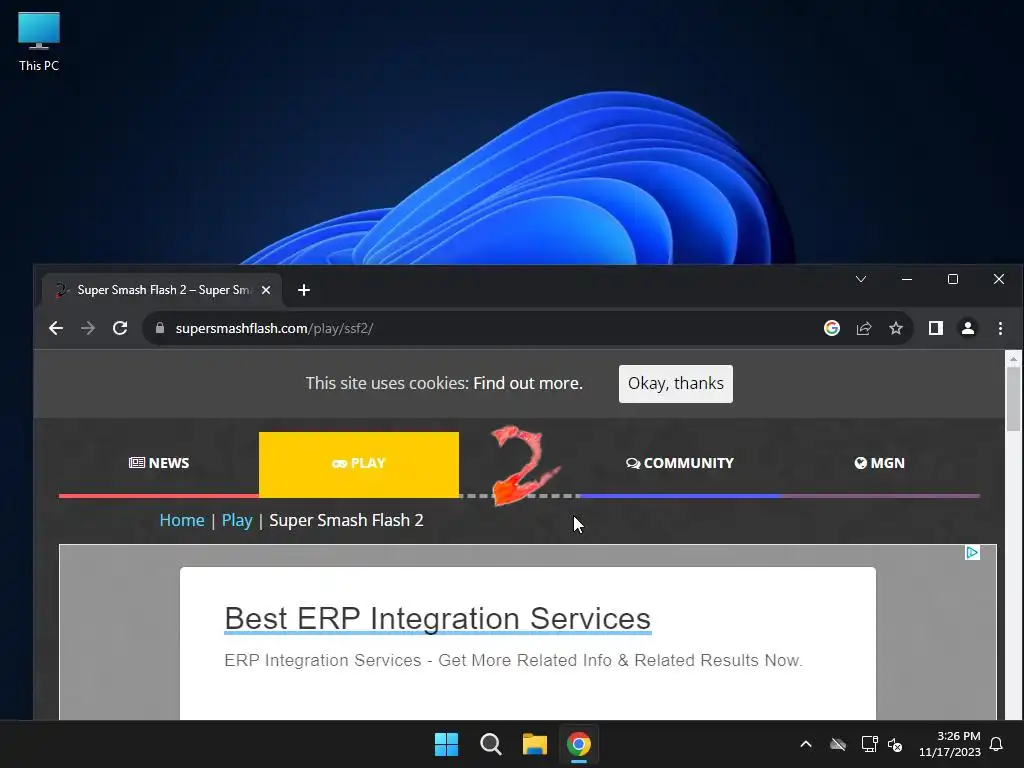Click the address bar URL
The image size is (1024, 768).
[274, 328]
